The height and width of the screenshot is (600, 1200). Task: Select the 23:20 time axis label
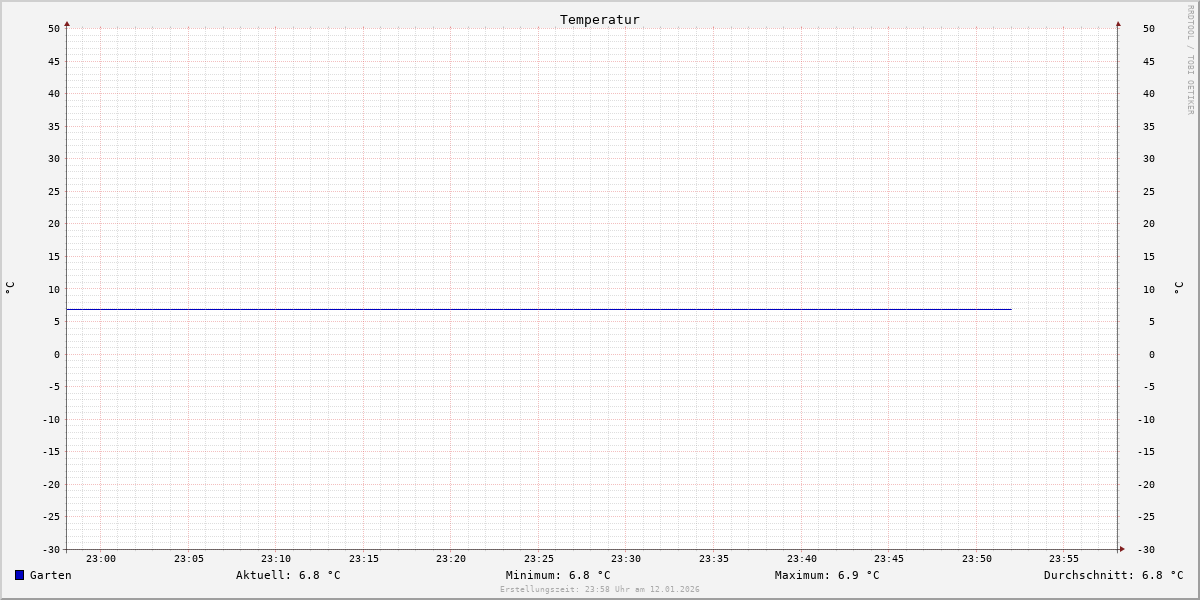coord(451,559)
